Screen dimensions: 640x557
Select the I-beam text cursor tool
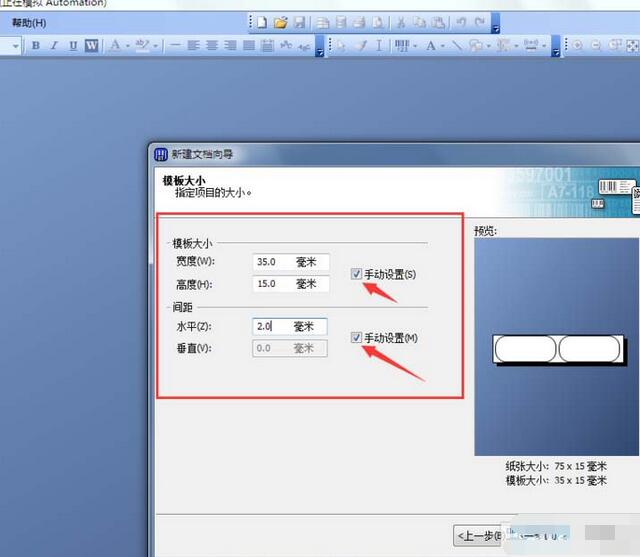click(x=379, y=45)
